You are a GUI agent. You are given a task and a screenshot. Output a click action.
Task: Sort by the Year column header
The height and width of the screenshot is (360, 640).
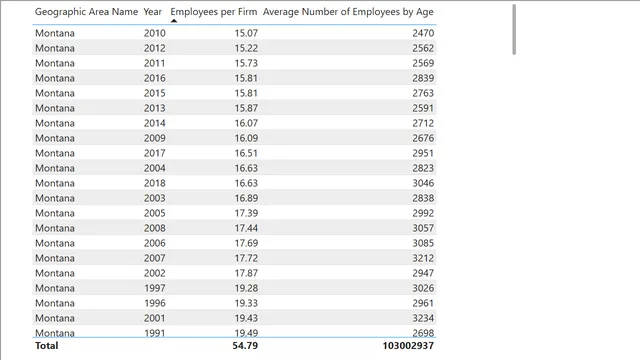click(x=153, y=12)
